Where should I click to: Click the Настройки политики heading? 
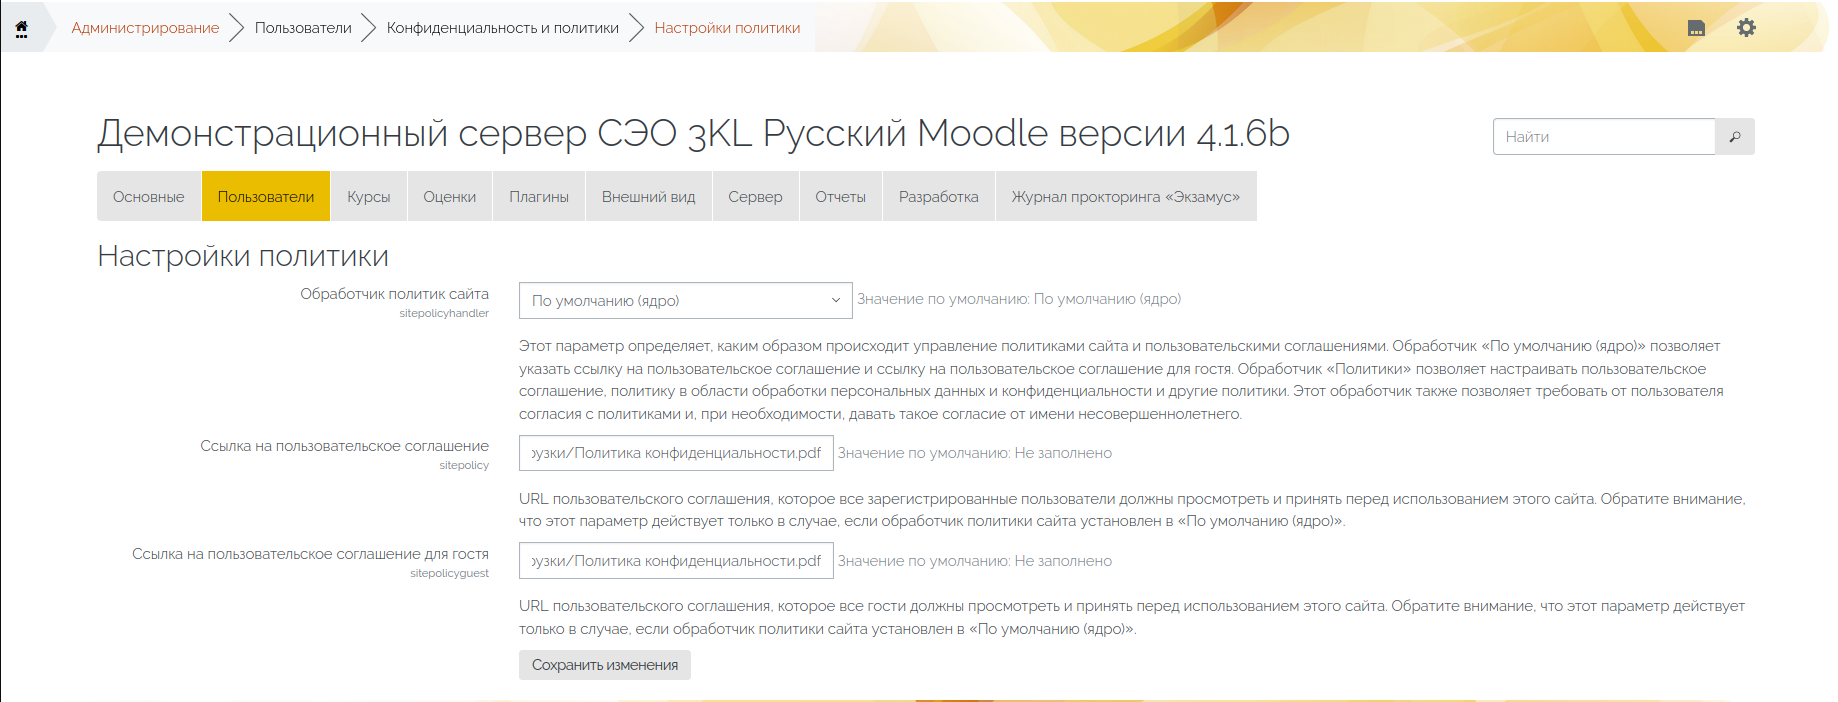click(243, 256)
